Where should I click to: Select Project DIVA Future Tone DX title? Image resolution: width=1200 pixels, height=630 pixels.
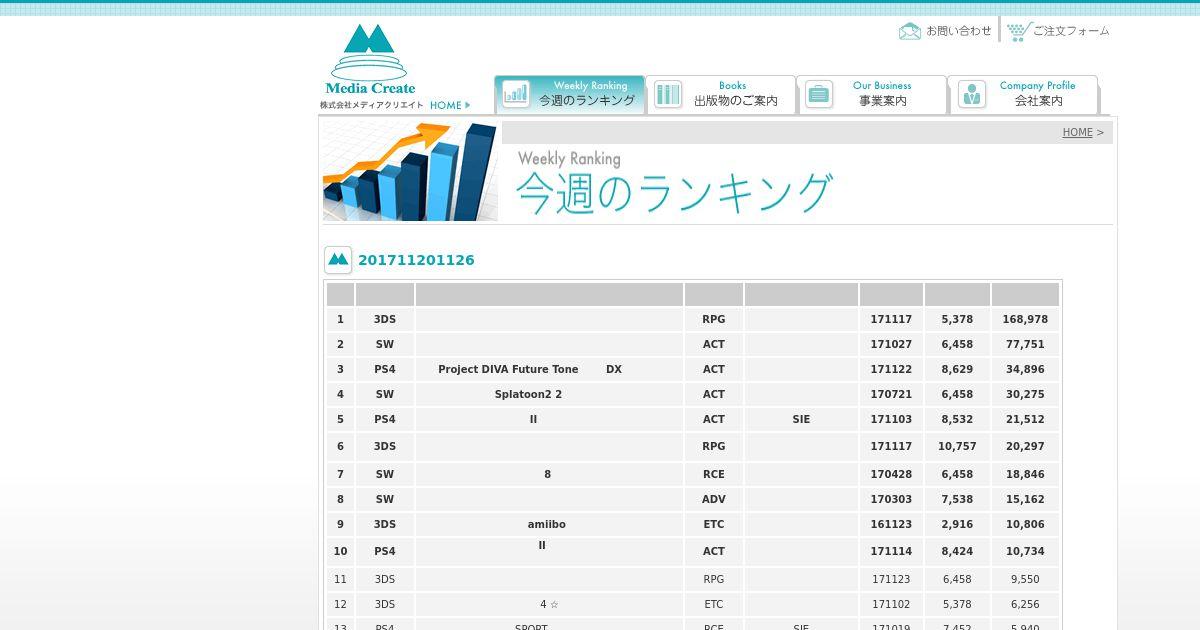pos(530,369)
